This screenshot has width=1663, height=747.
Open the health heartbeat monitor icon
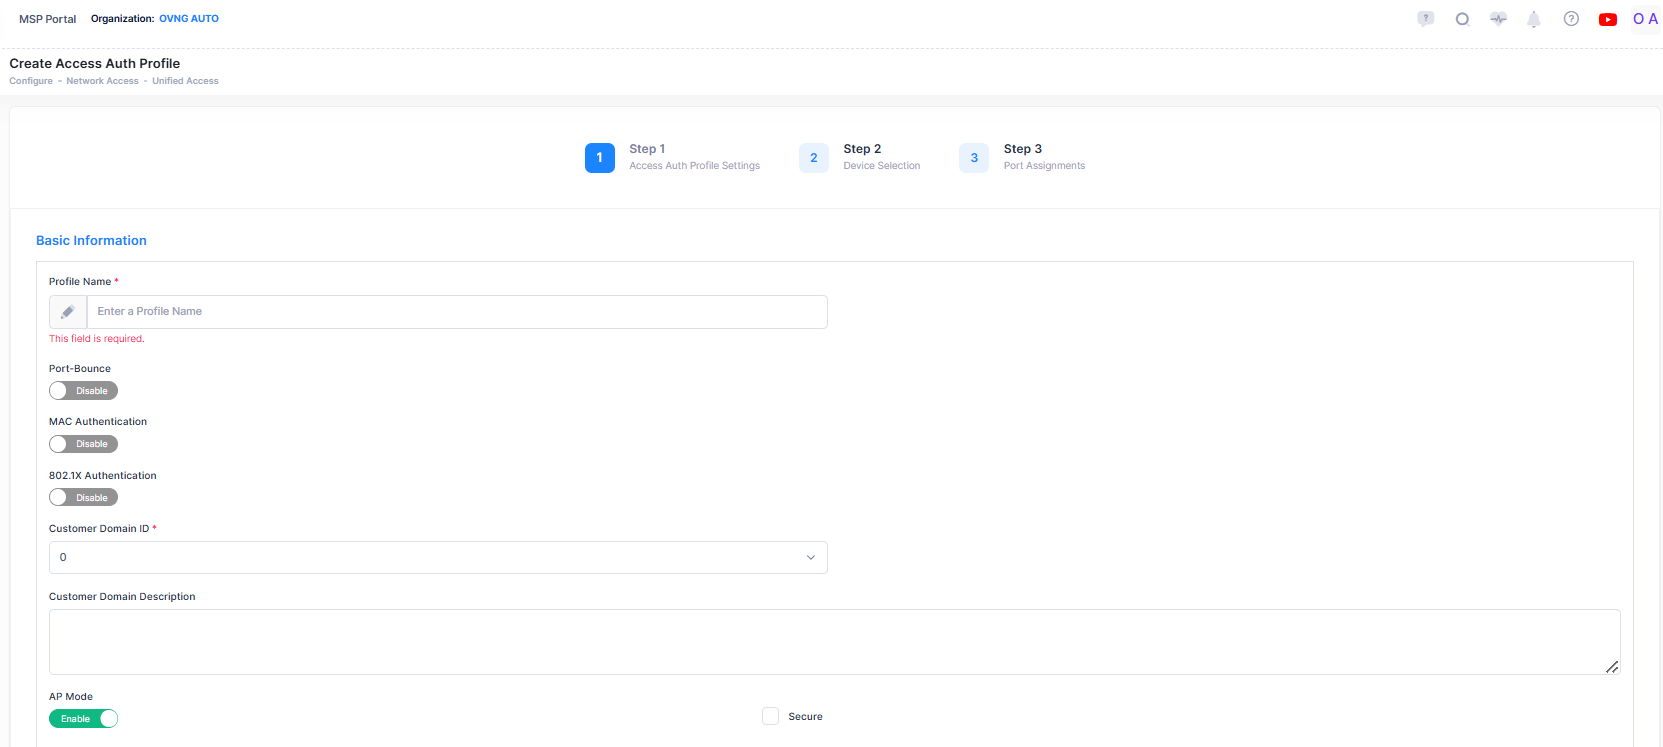click(x=1498, y=19)
